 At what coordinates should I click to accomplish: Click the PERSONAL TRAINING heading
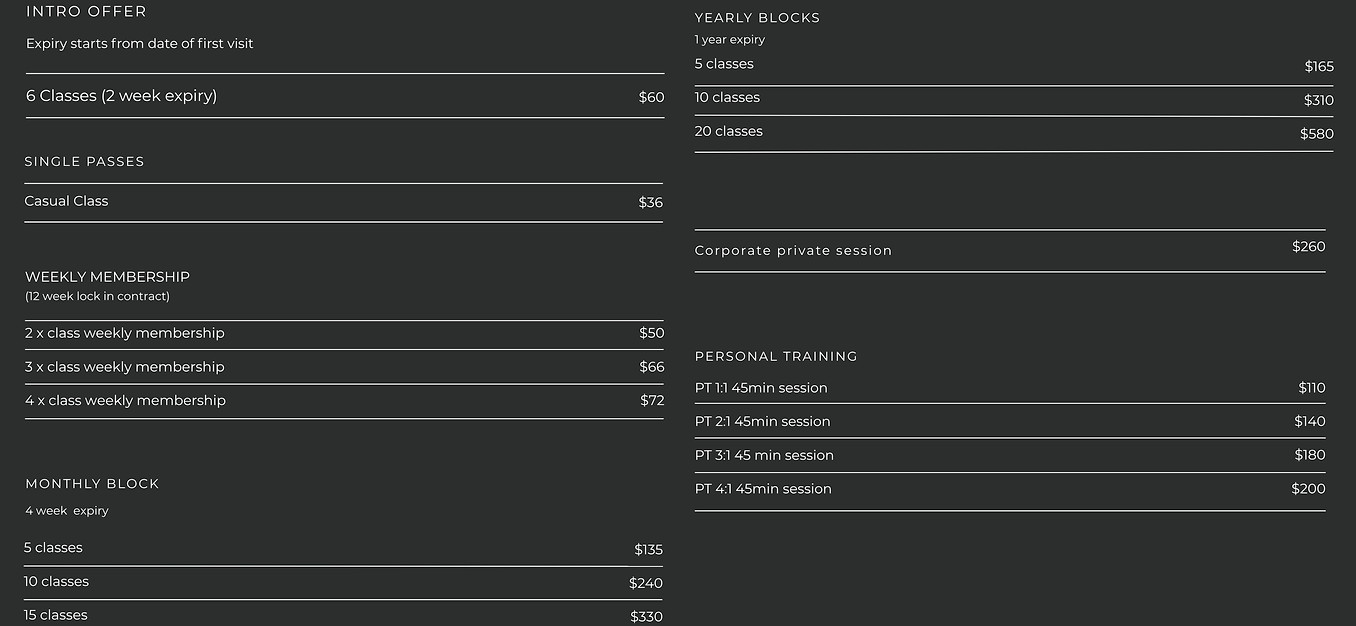[x=776, y=356]
